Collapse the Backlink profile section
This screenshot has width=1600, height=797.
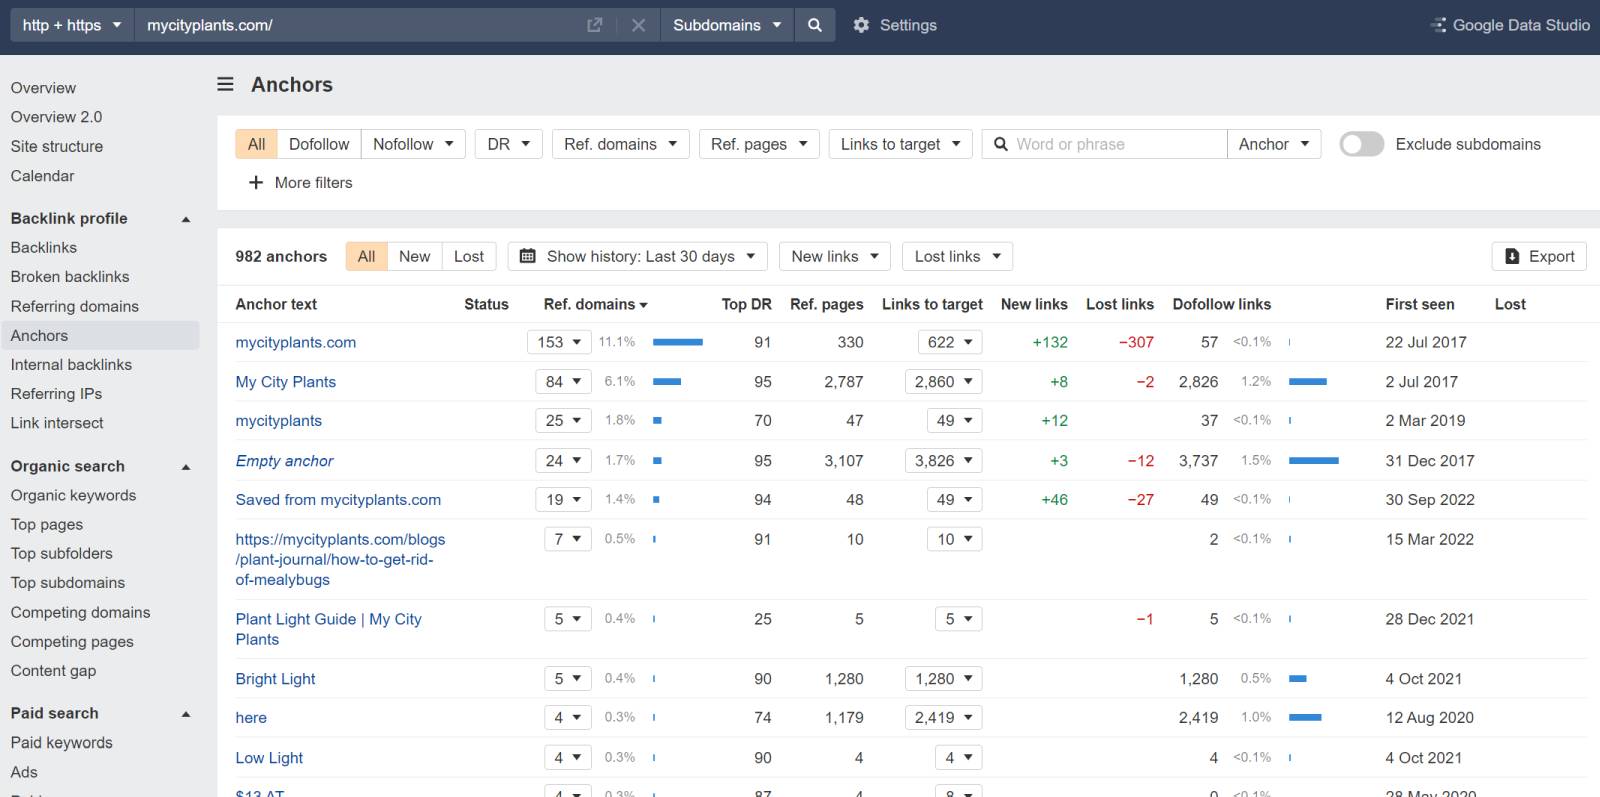point(186,219)
